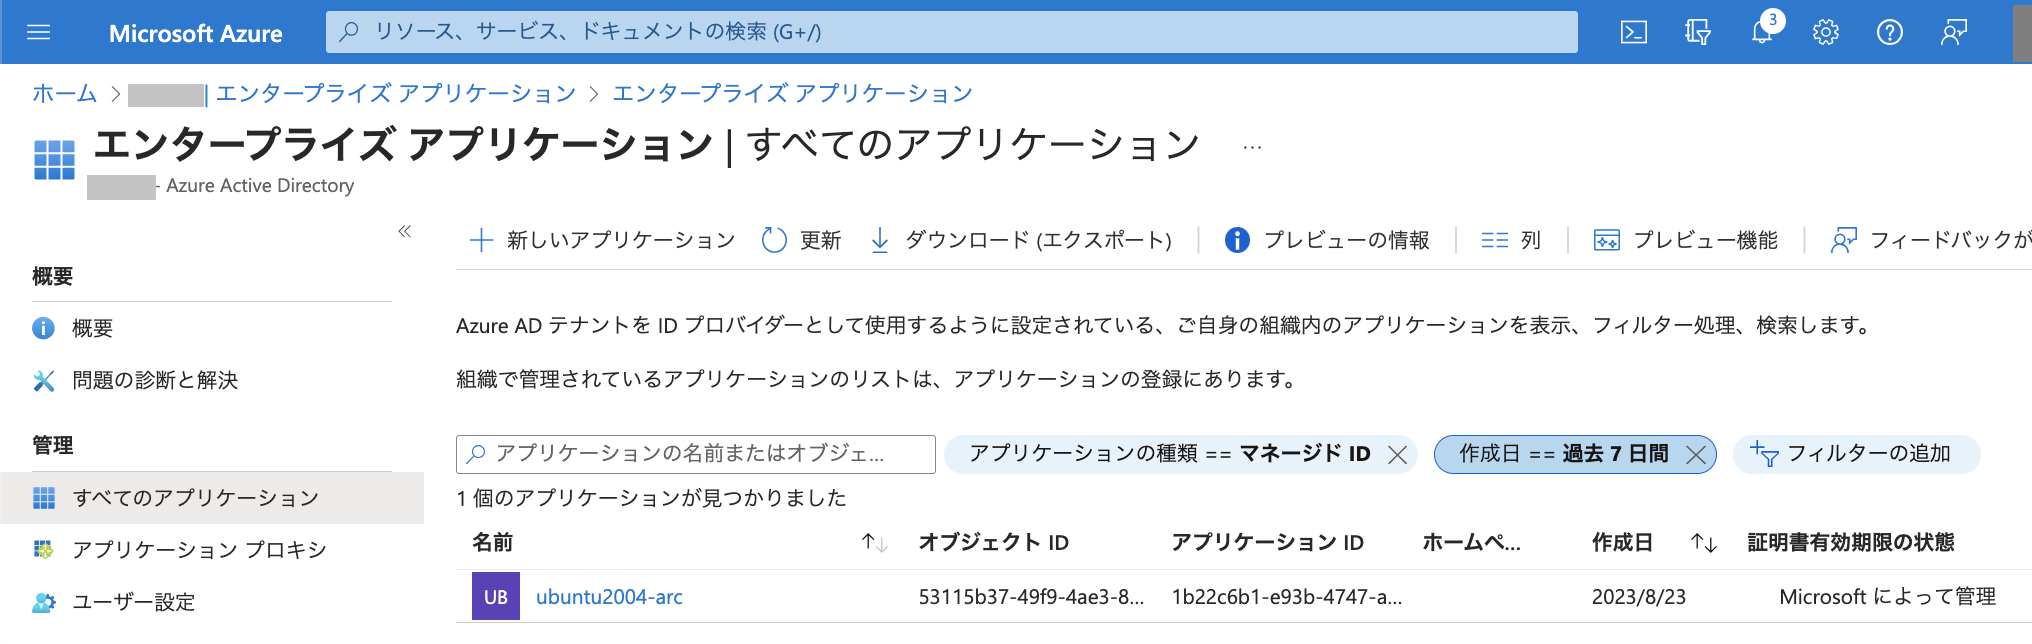This screenshot has height=644, width=2032.
Task: Click the アプリケーション ID column header
Action: [1268, 543]
